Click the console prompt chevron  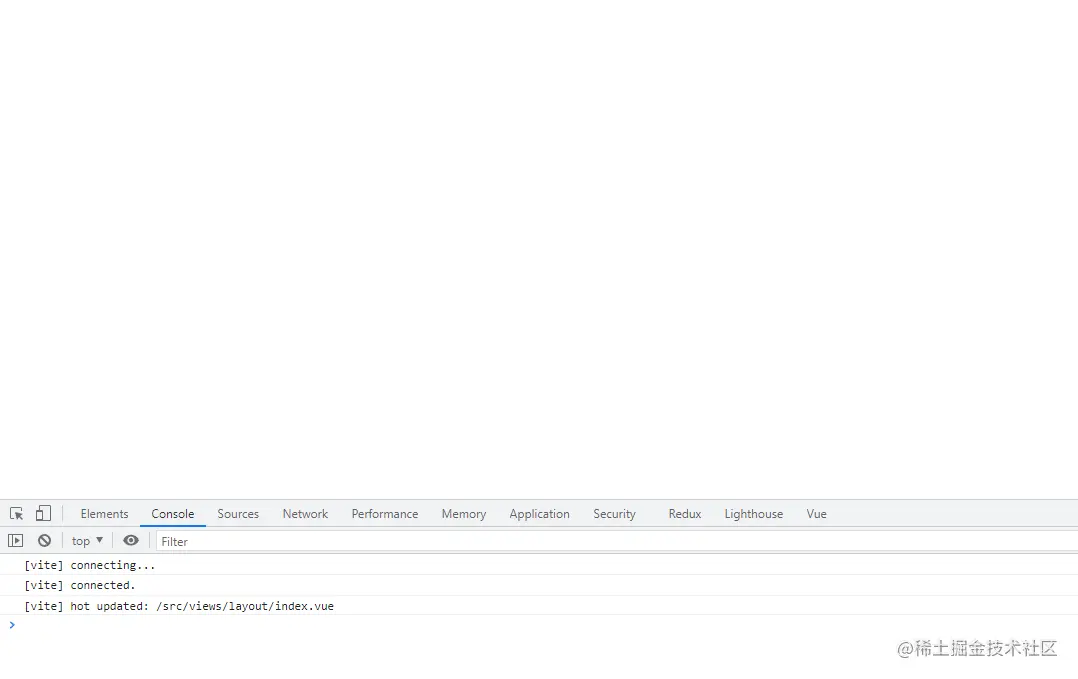click(11, 625)
